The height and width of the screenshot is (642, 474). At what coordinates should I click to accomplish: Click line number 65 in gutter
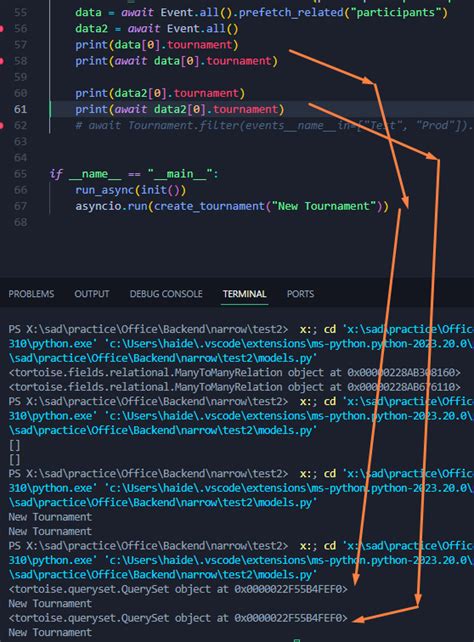[x=20, y=174]
